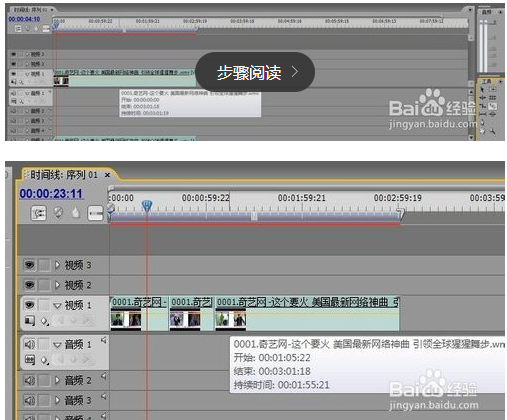The width and height of the screenshot is (507, 420).
Task: Toggle the 音频 1 track lock box, large timeline
Action: click(44, 344)
